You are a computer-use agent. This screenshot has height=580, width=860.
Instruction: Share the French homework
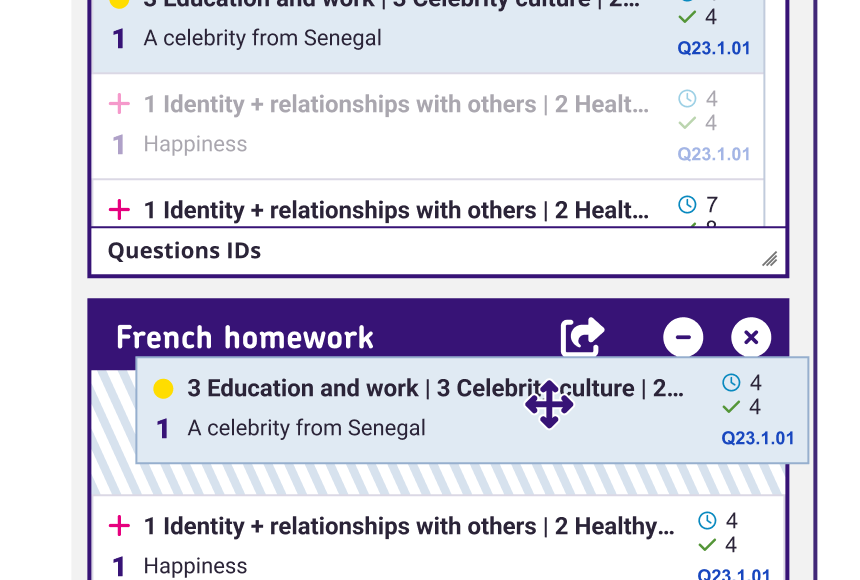coord(580,337)
